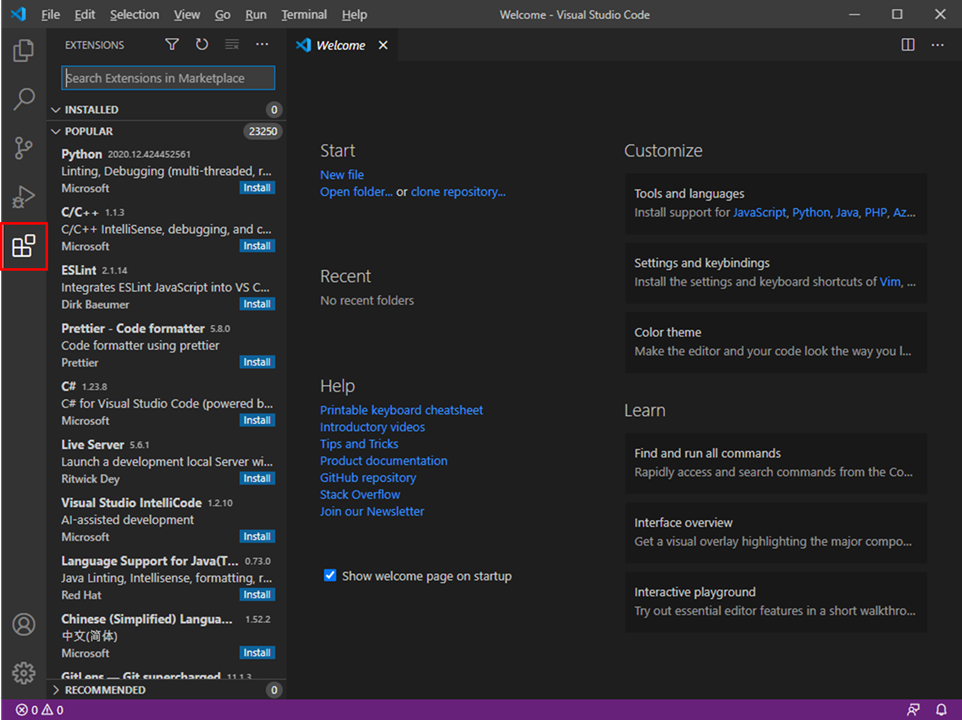
Task: Select Live Server extension entry title
Action: tap(92, 445)
